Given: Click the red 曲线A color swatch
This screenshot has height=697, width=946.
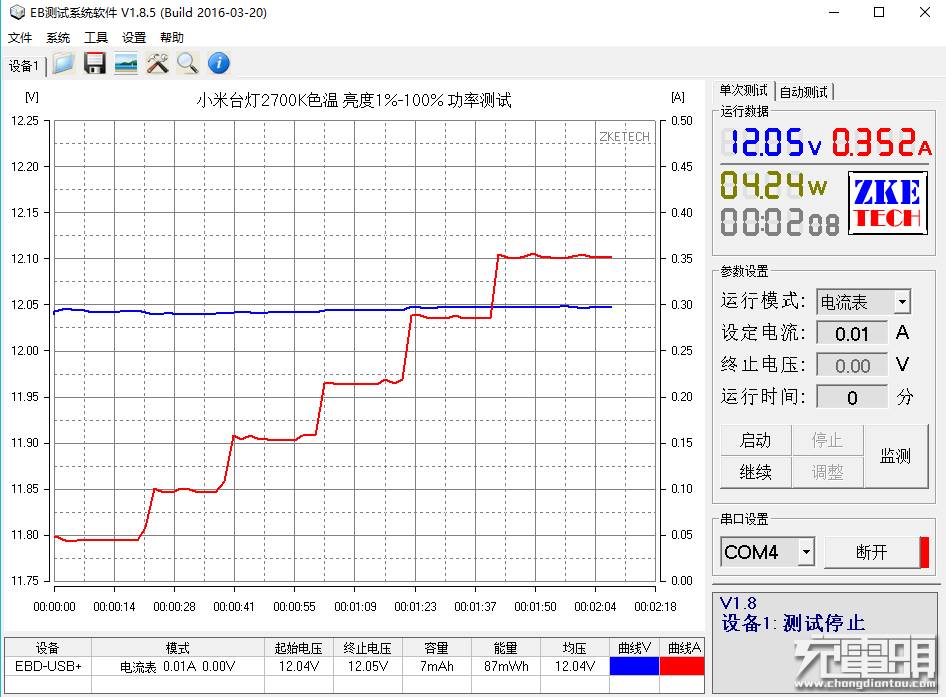Looking at the screenshot, I should pos(682,666).
